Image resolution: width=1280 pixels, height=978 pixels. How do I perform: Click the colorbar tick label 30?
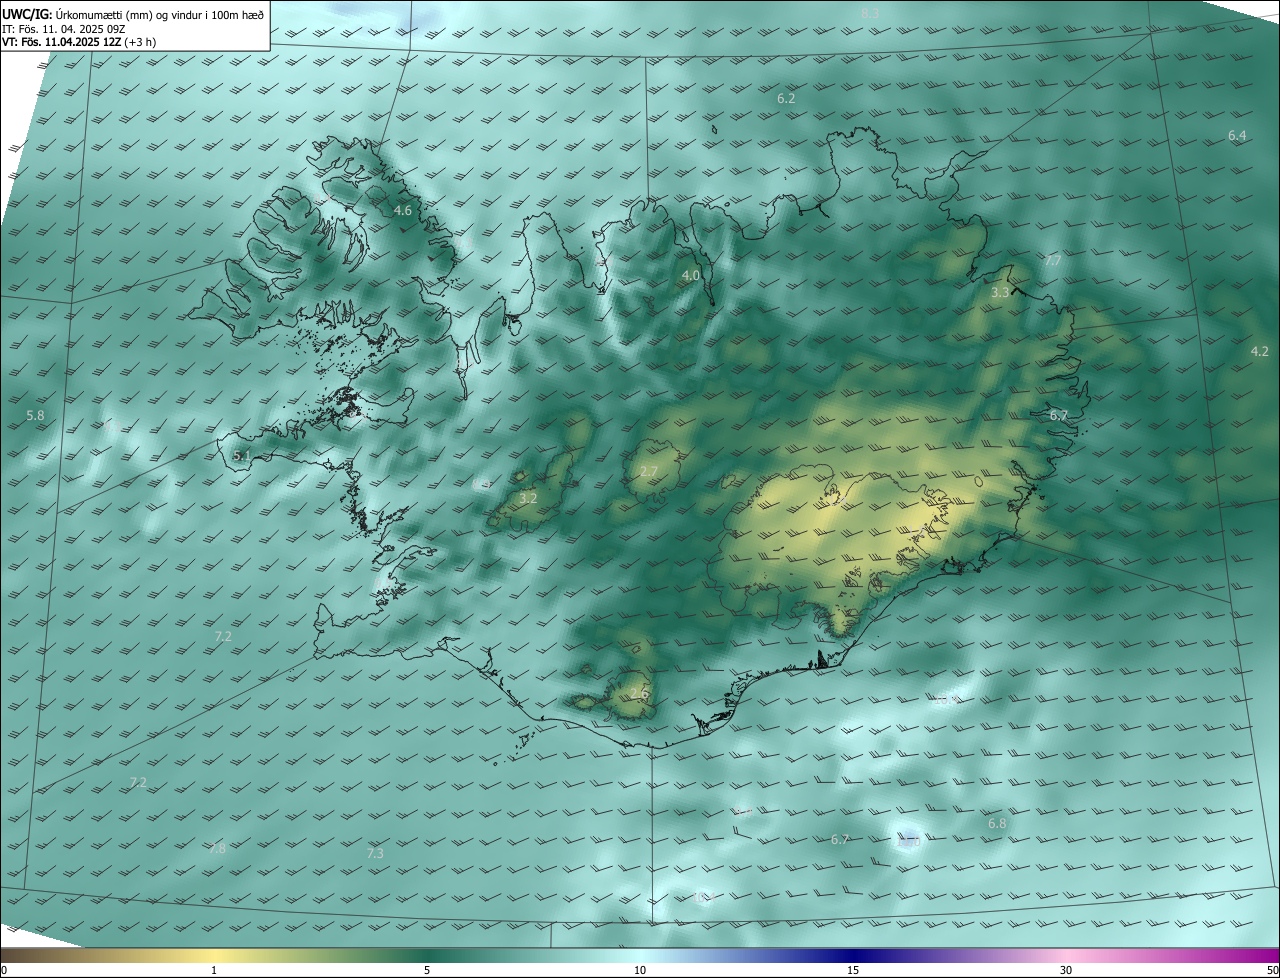pos(1066,970)
